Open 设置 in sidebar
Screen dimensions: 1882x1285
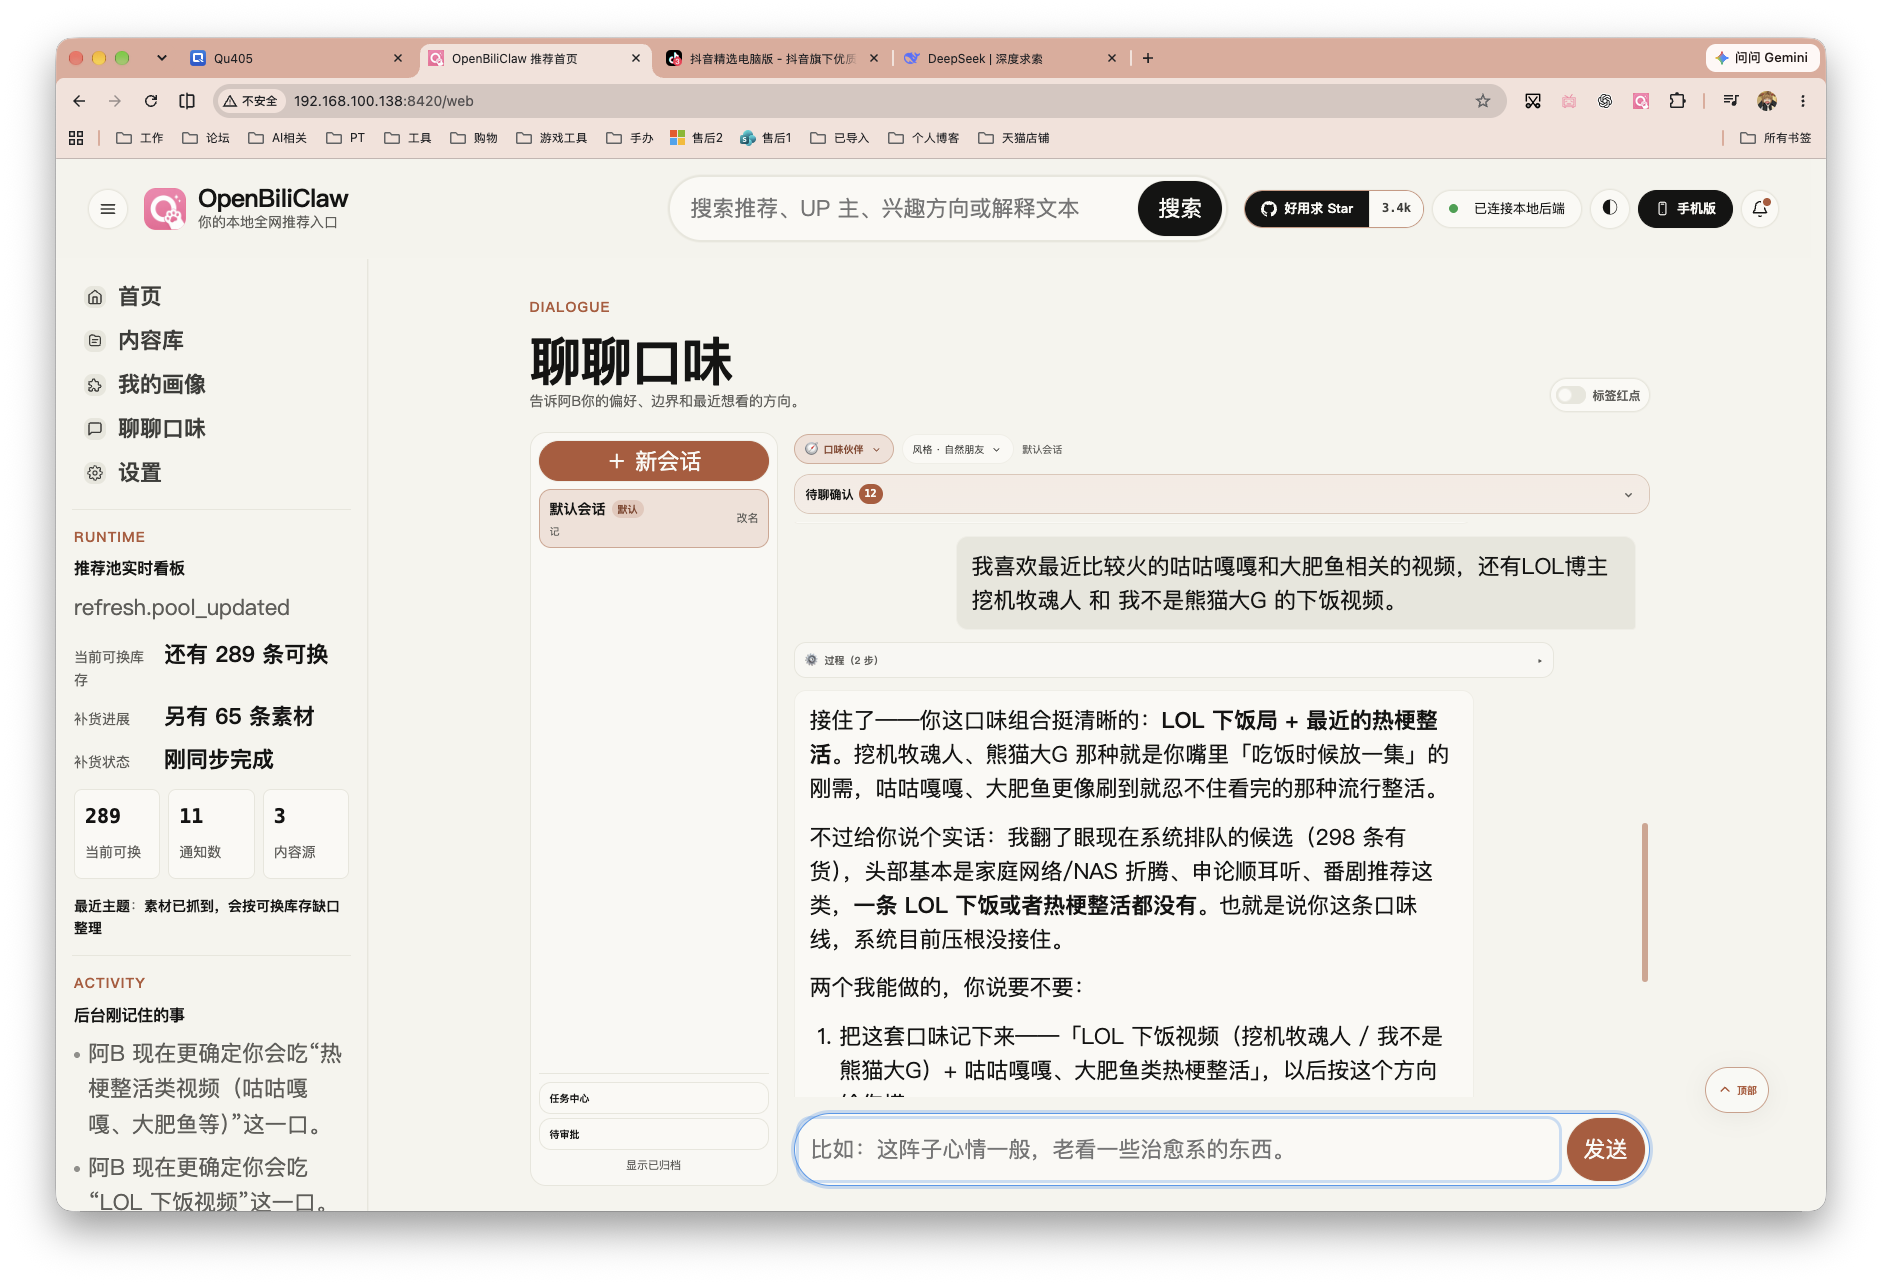coord(139,473)
